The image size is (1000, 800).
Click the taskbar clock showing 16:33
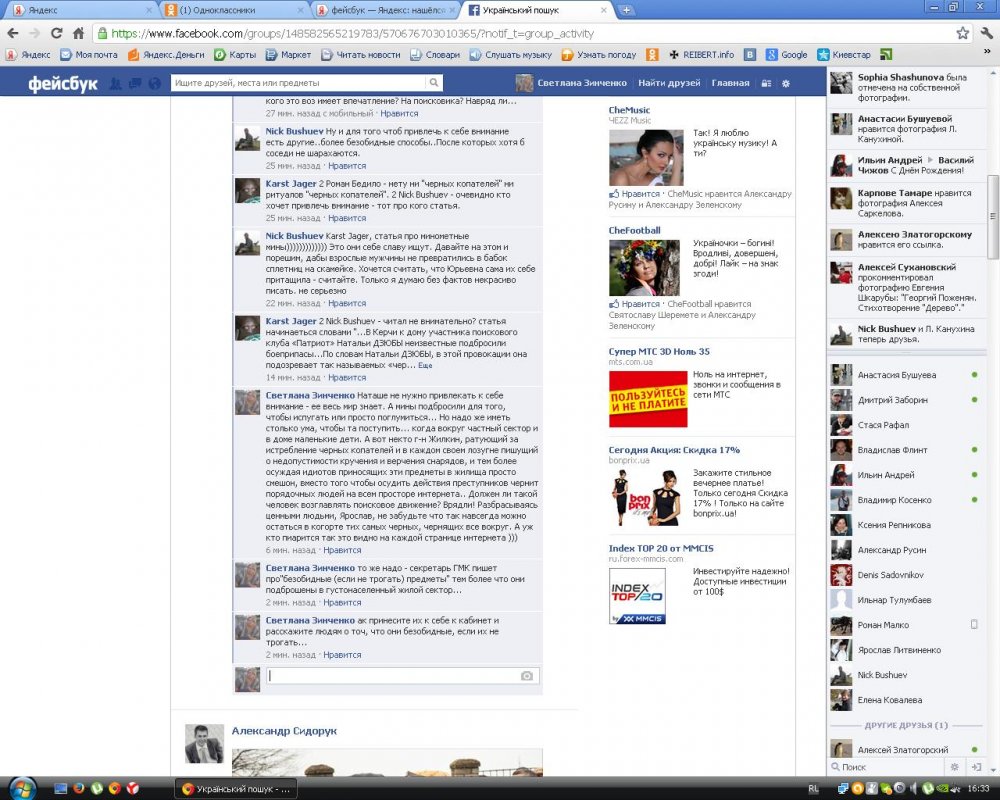click(978, 789)
